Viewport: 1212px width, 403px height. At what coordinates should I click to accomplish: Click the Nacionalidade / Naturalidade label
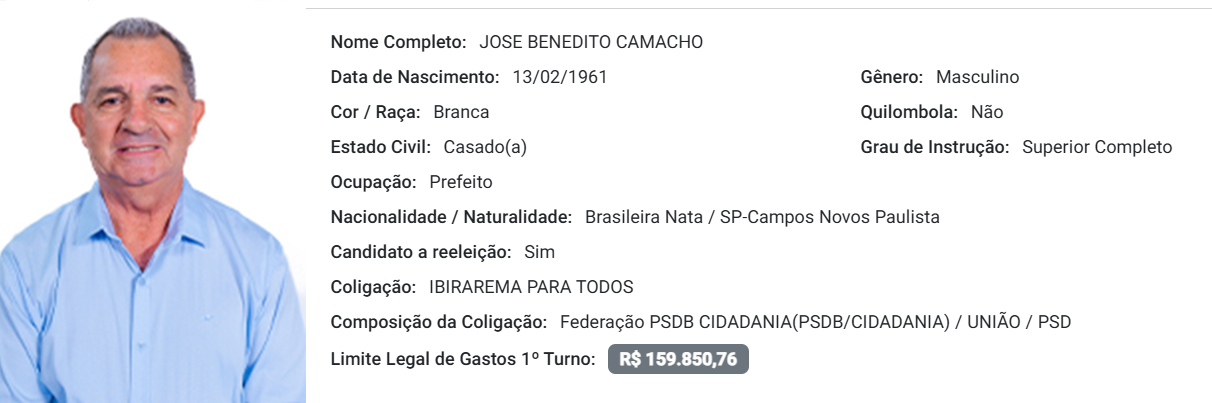tap(451, 217)
